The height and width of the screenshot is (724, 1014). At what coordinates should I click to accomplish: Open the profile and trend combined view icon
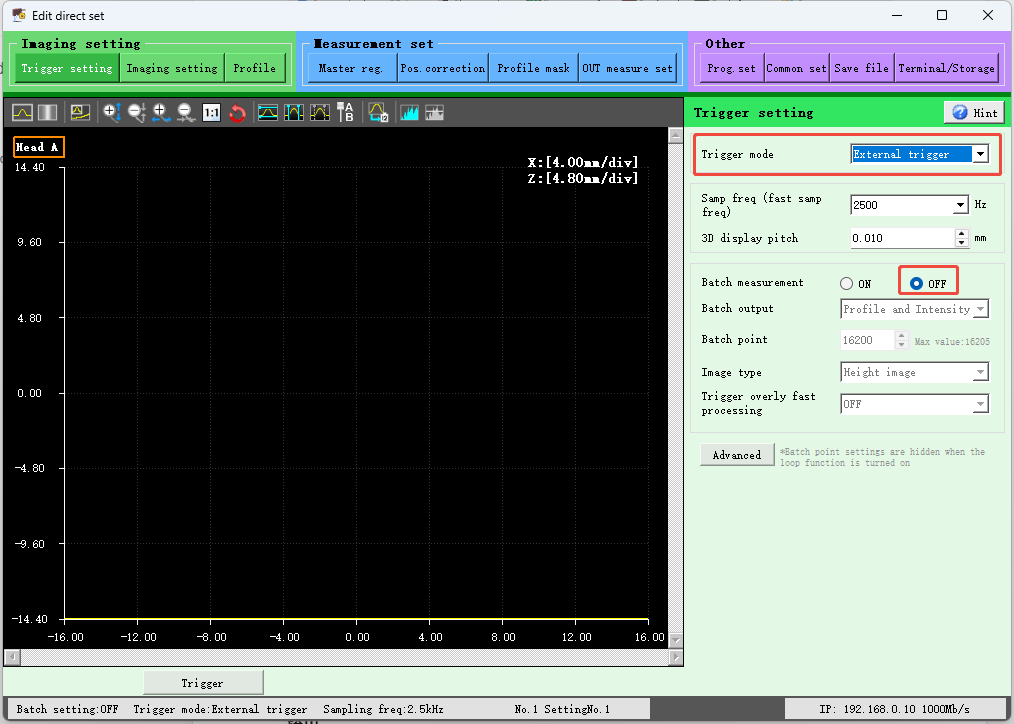point(80,113)
